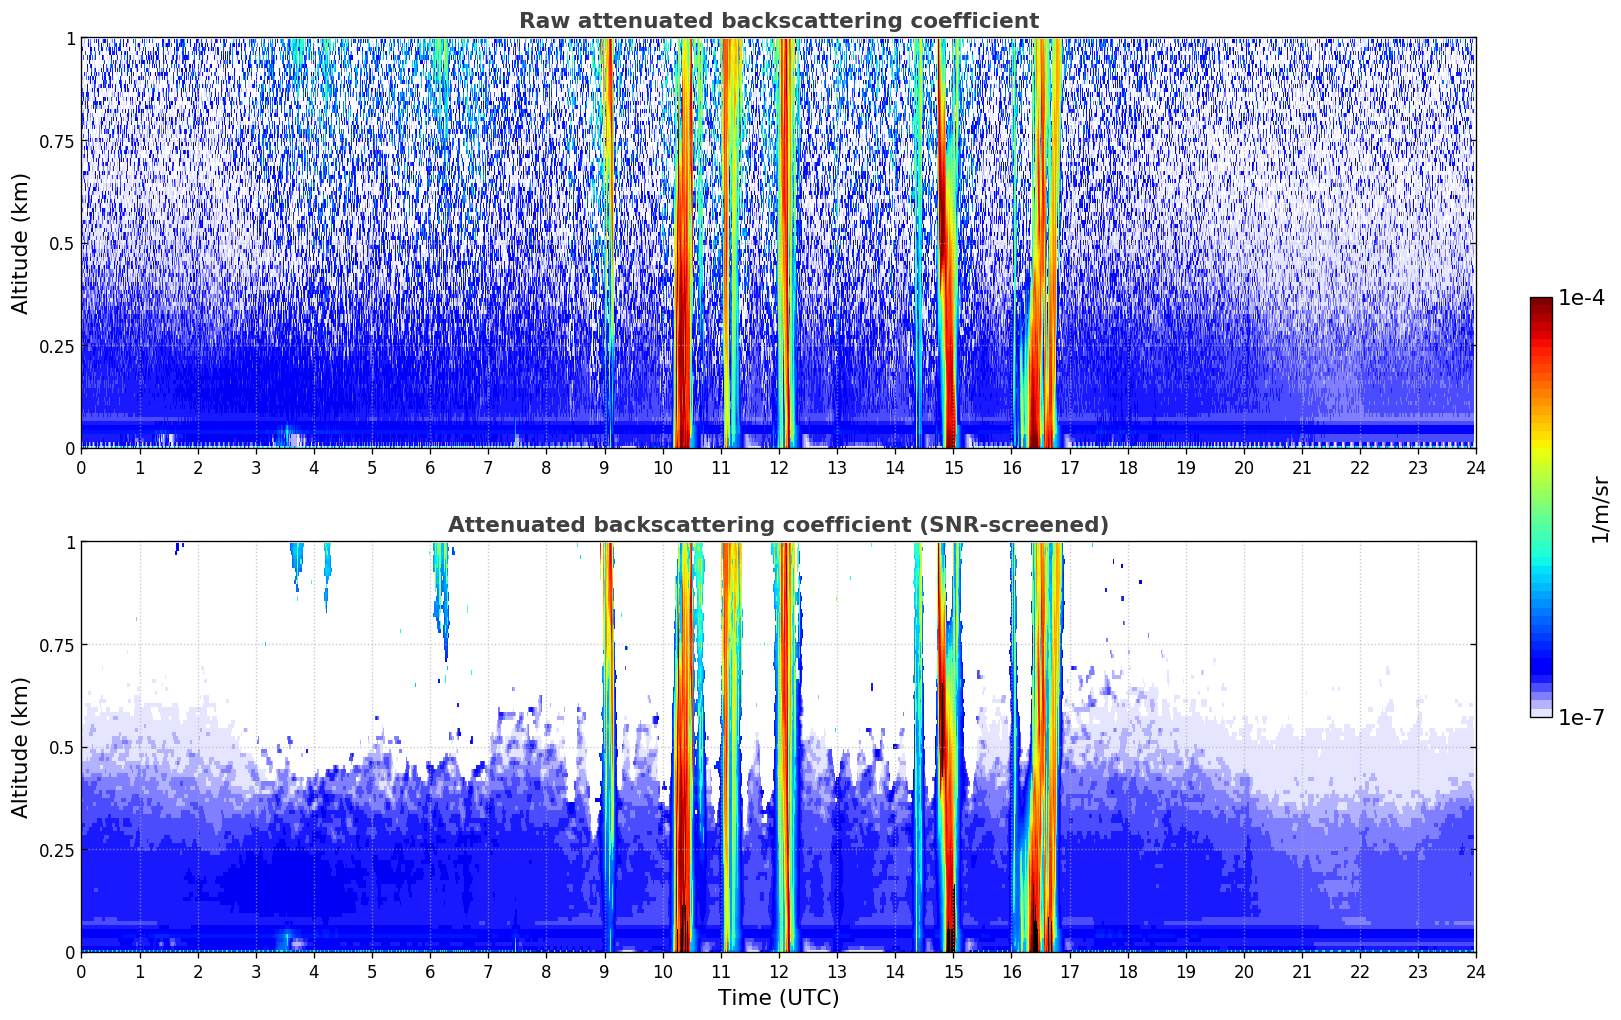Viewport: 1621px width, 1020px height.
Task: Click altitude tick 0.5 on the SNR-screened plot
Action: (62, 748)
